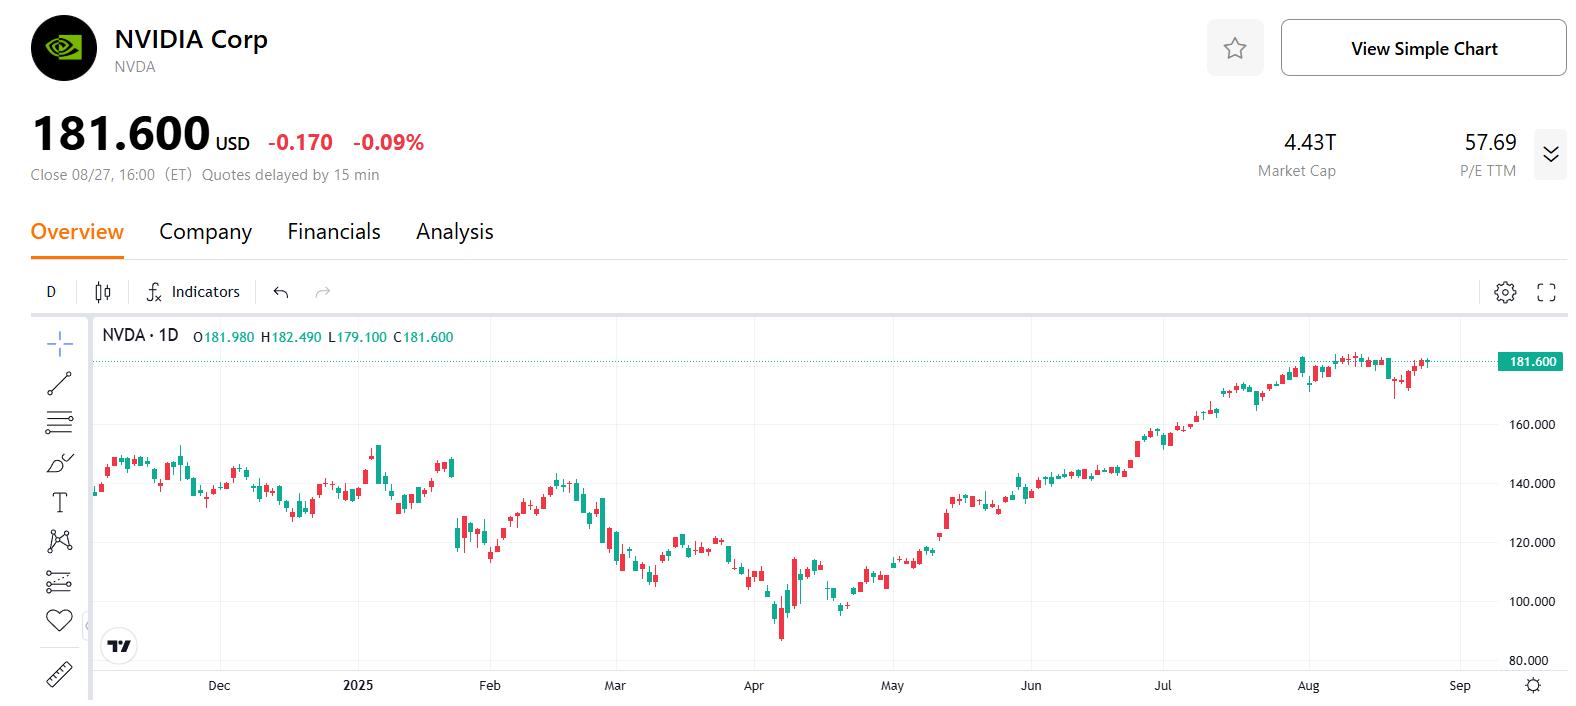The image size is (1576, 706).
Task: Expand additional stock statistics with the double chevron
Action: click(x=1551, y=154)
